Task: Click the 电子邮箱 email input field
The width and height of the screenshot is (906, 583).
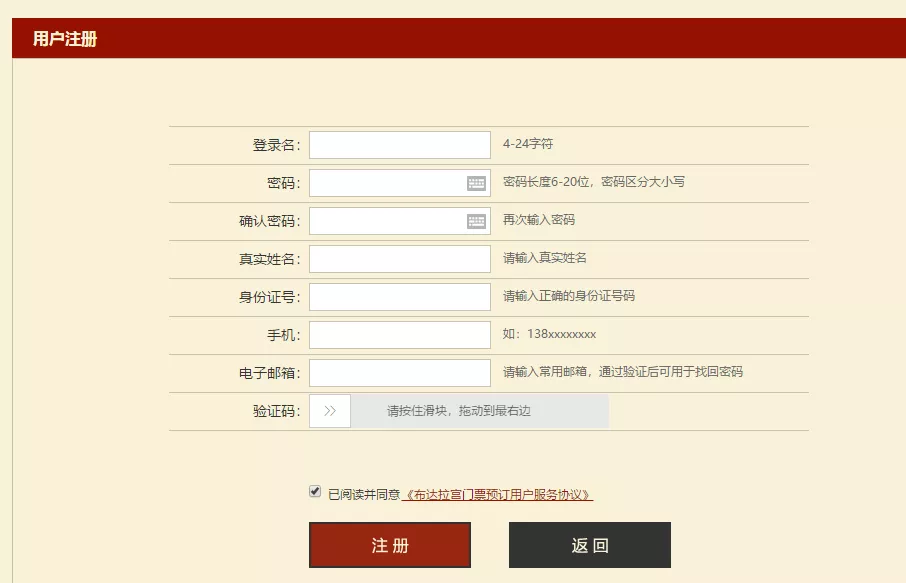Action: 399,372
